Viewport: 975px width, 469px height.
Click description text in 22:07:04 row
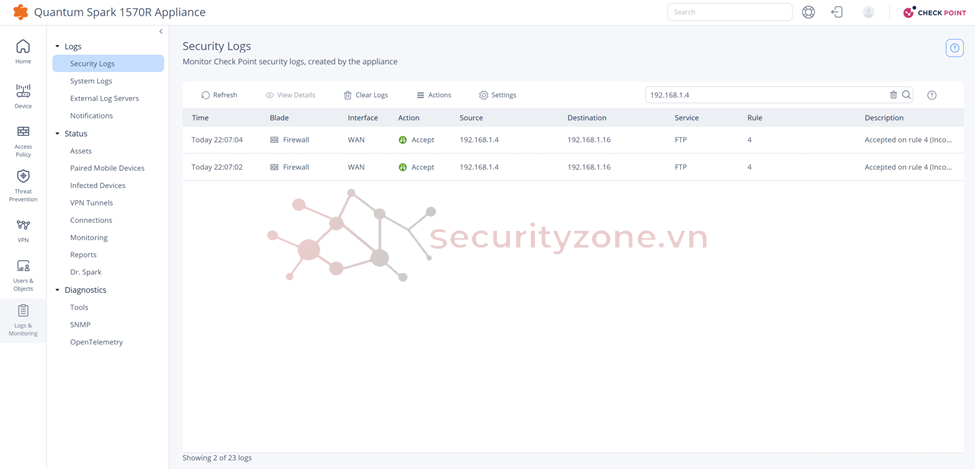point(908,140)
